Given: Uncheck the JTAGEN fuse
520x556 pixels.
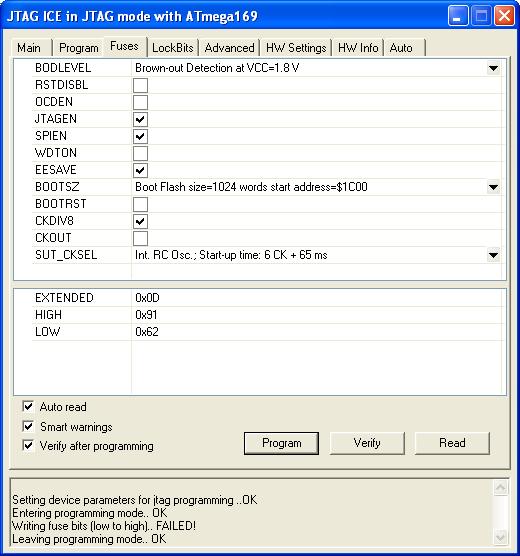Looking at the screenshot, I should pos(140,119).
